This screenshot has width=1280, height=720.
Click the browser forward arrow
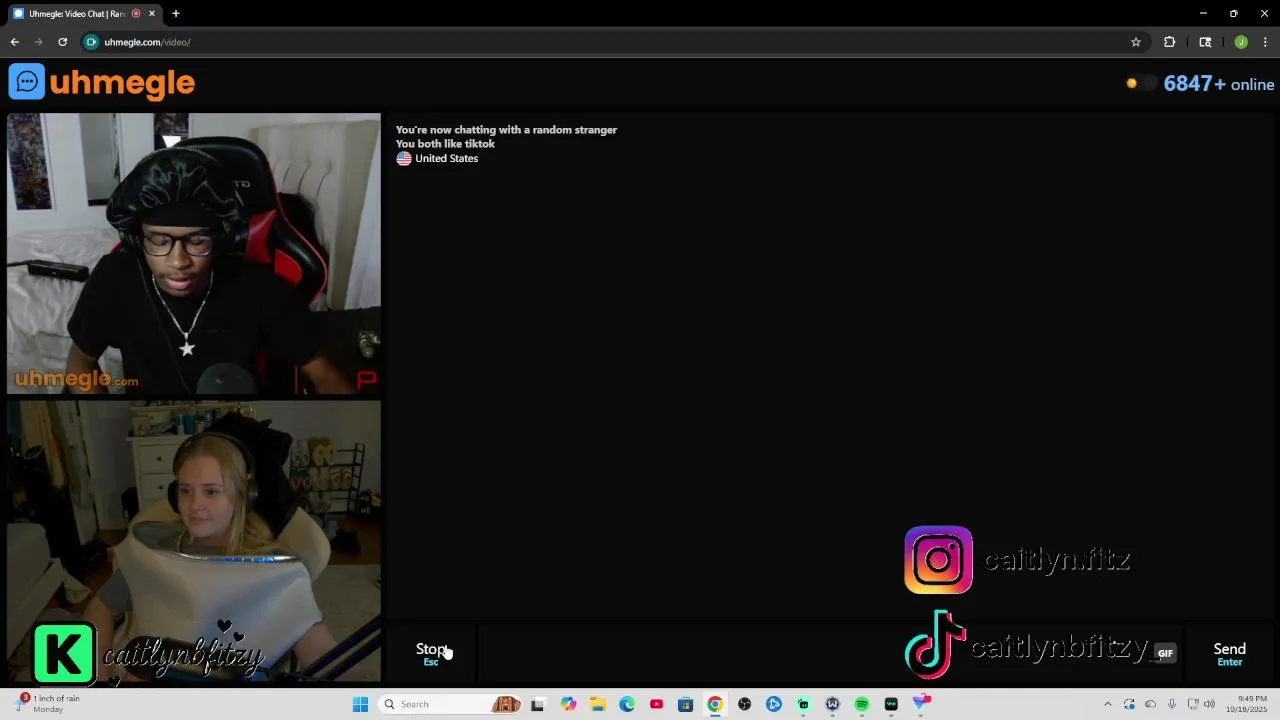coord(38,42)
